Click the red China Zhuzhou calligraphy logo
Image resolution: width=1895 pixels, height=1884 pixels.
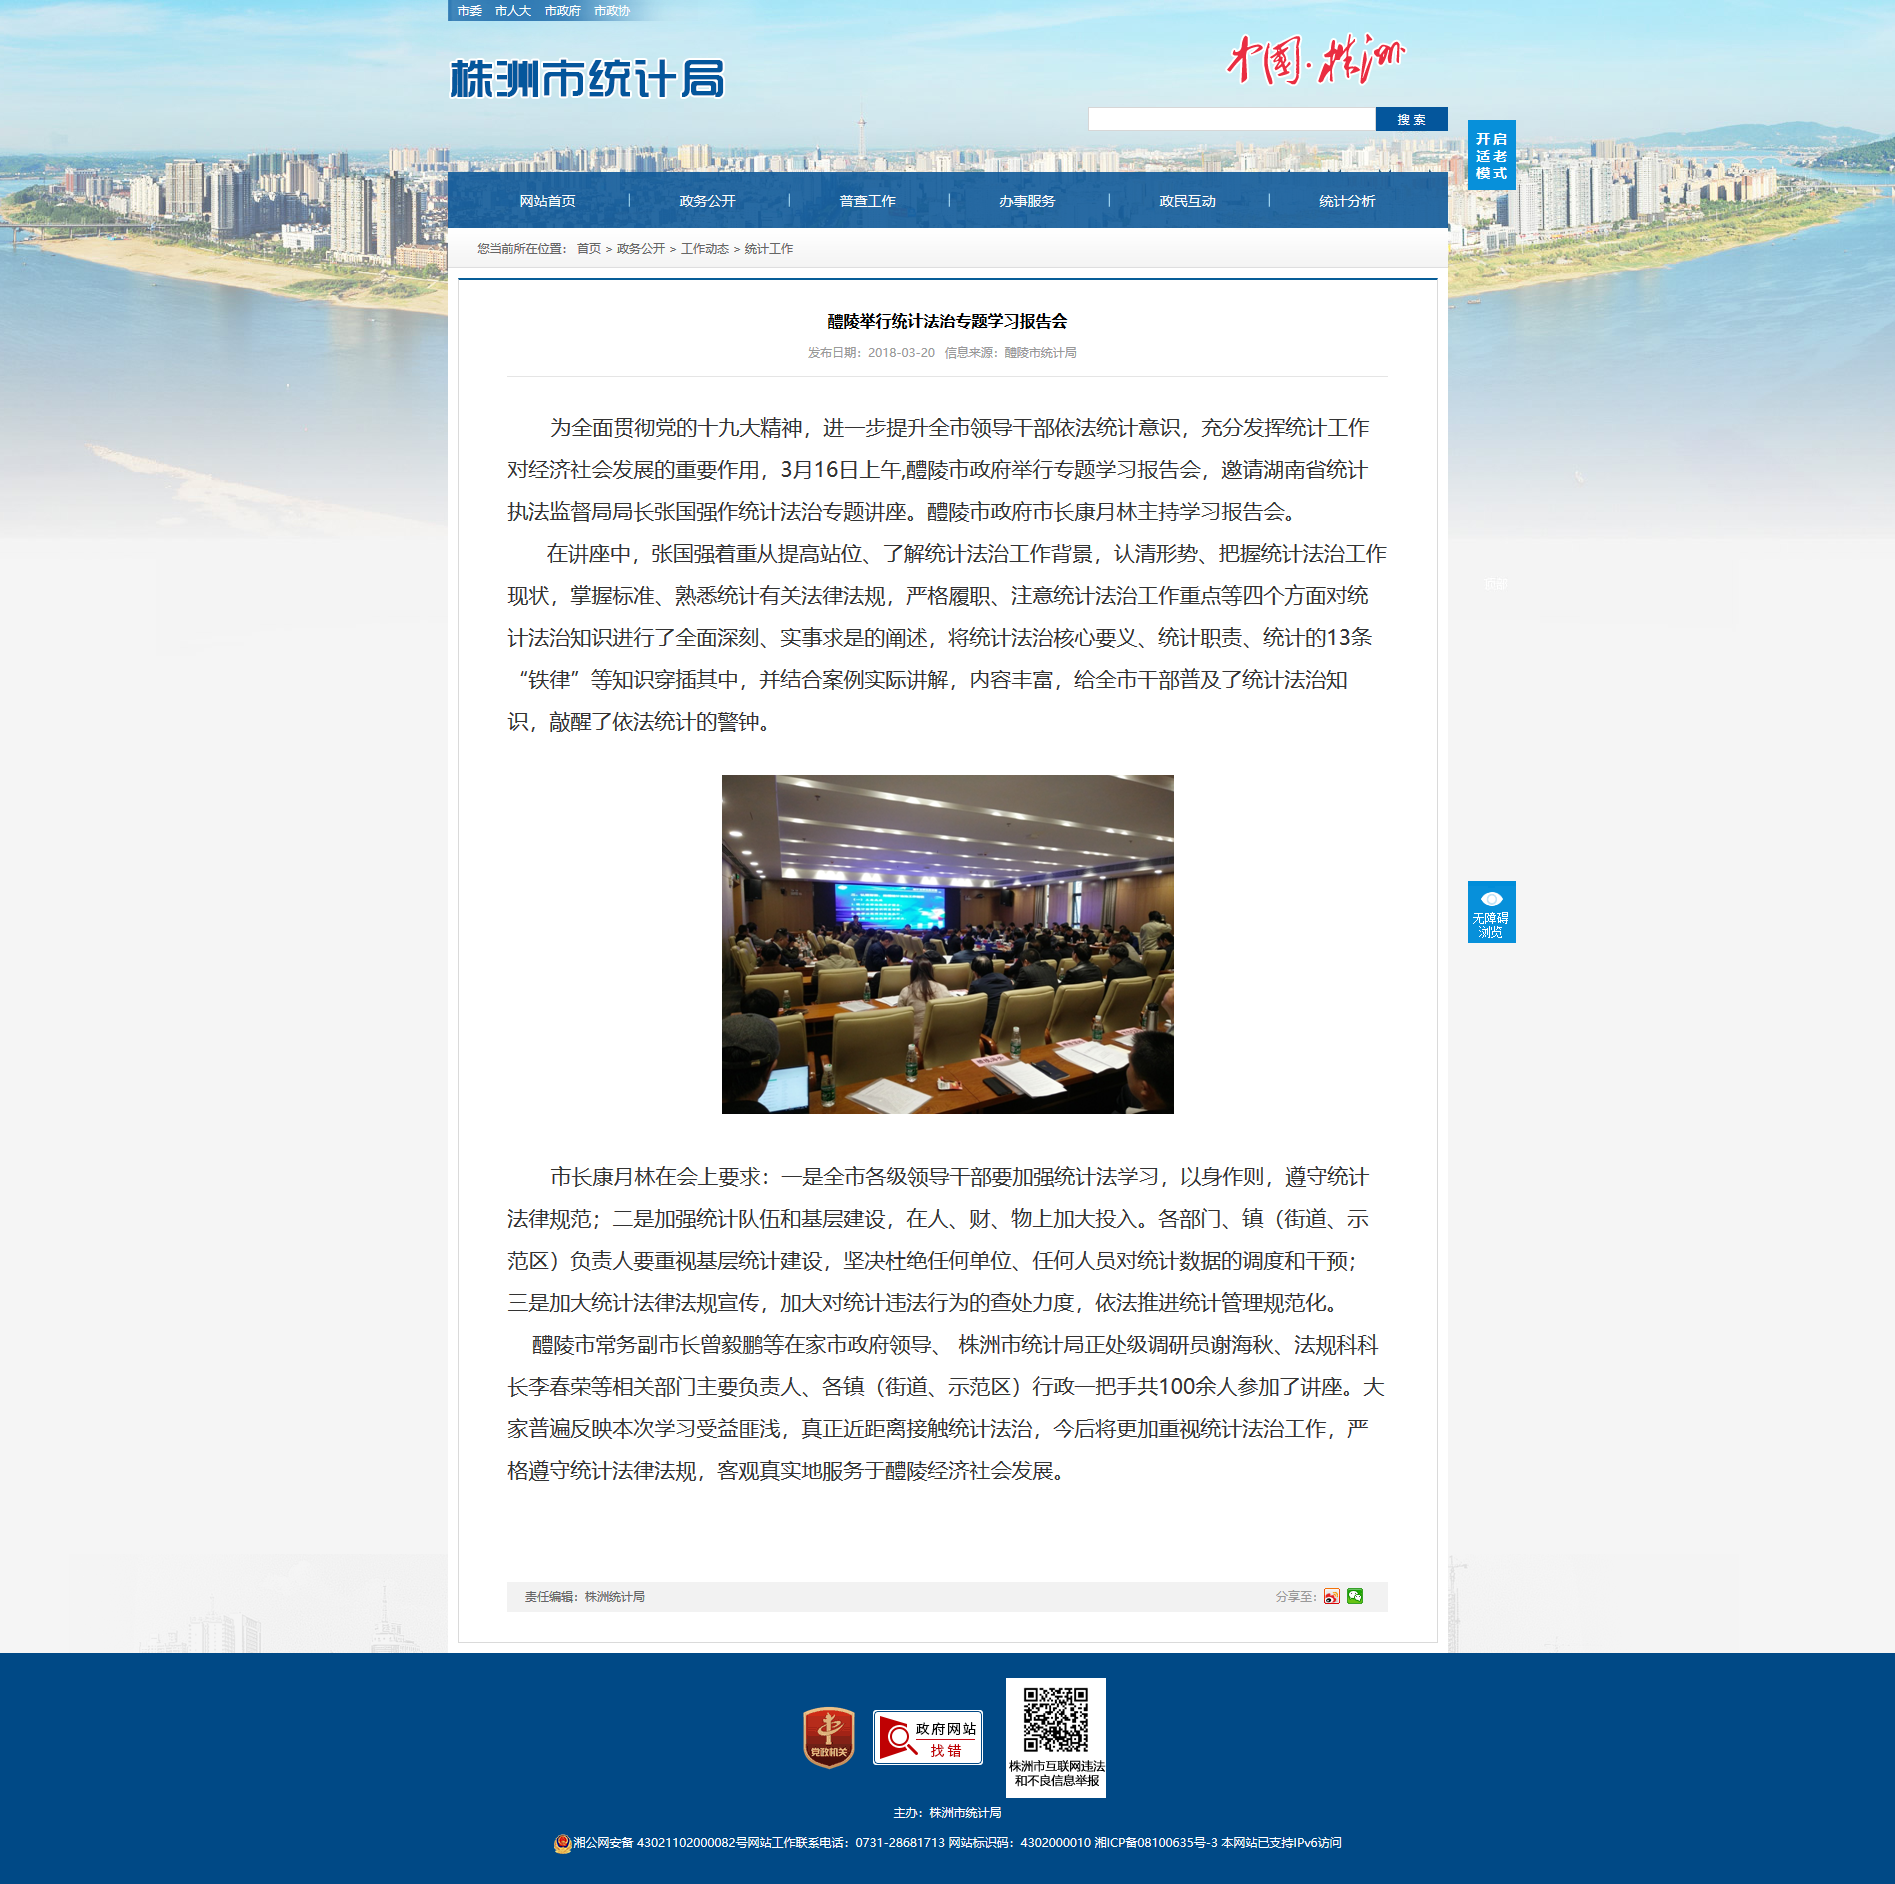[x=1315, y=60]
